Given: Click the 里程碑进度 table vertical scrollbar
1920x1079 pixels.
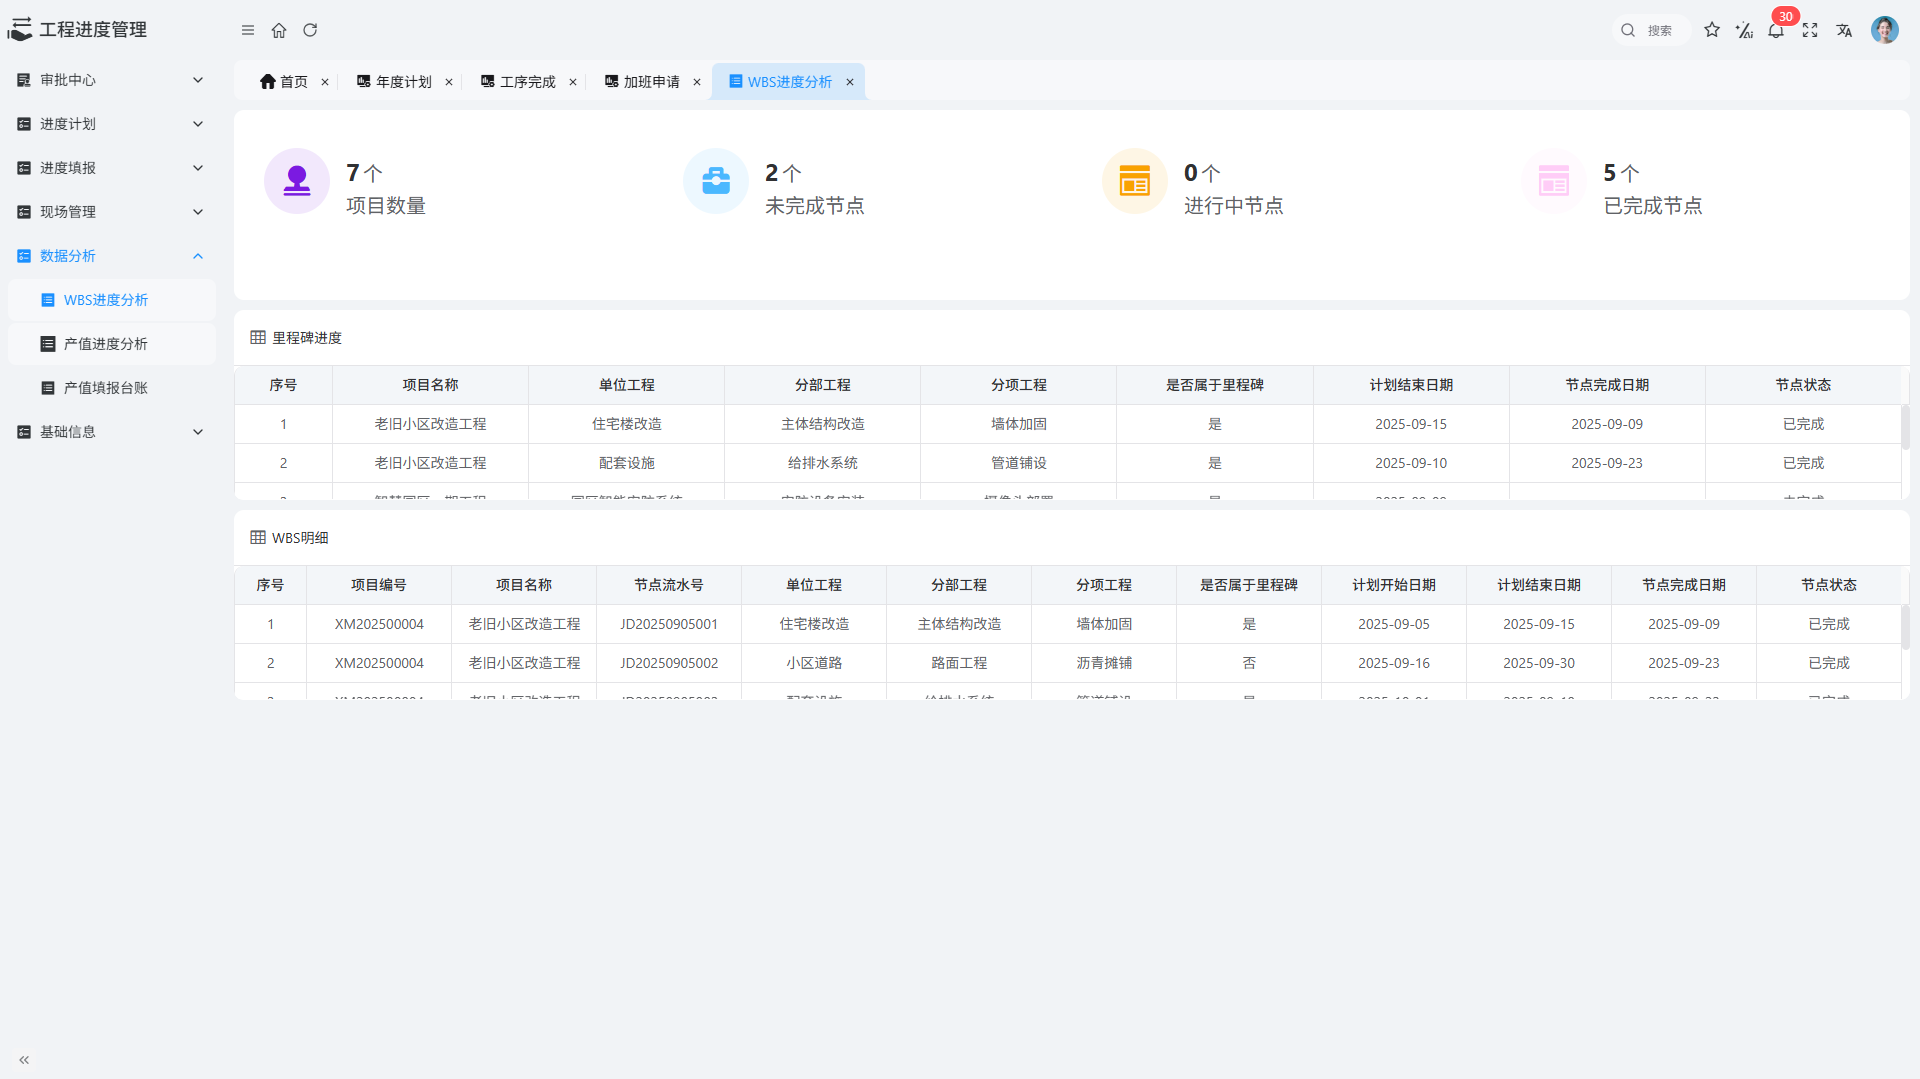Looking at the screenshot, I should coord(1904,428).
